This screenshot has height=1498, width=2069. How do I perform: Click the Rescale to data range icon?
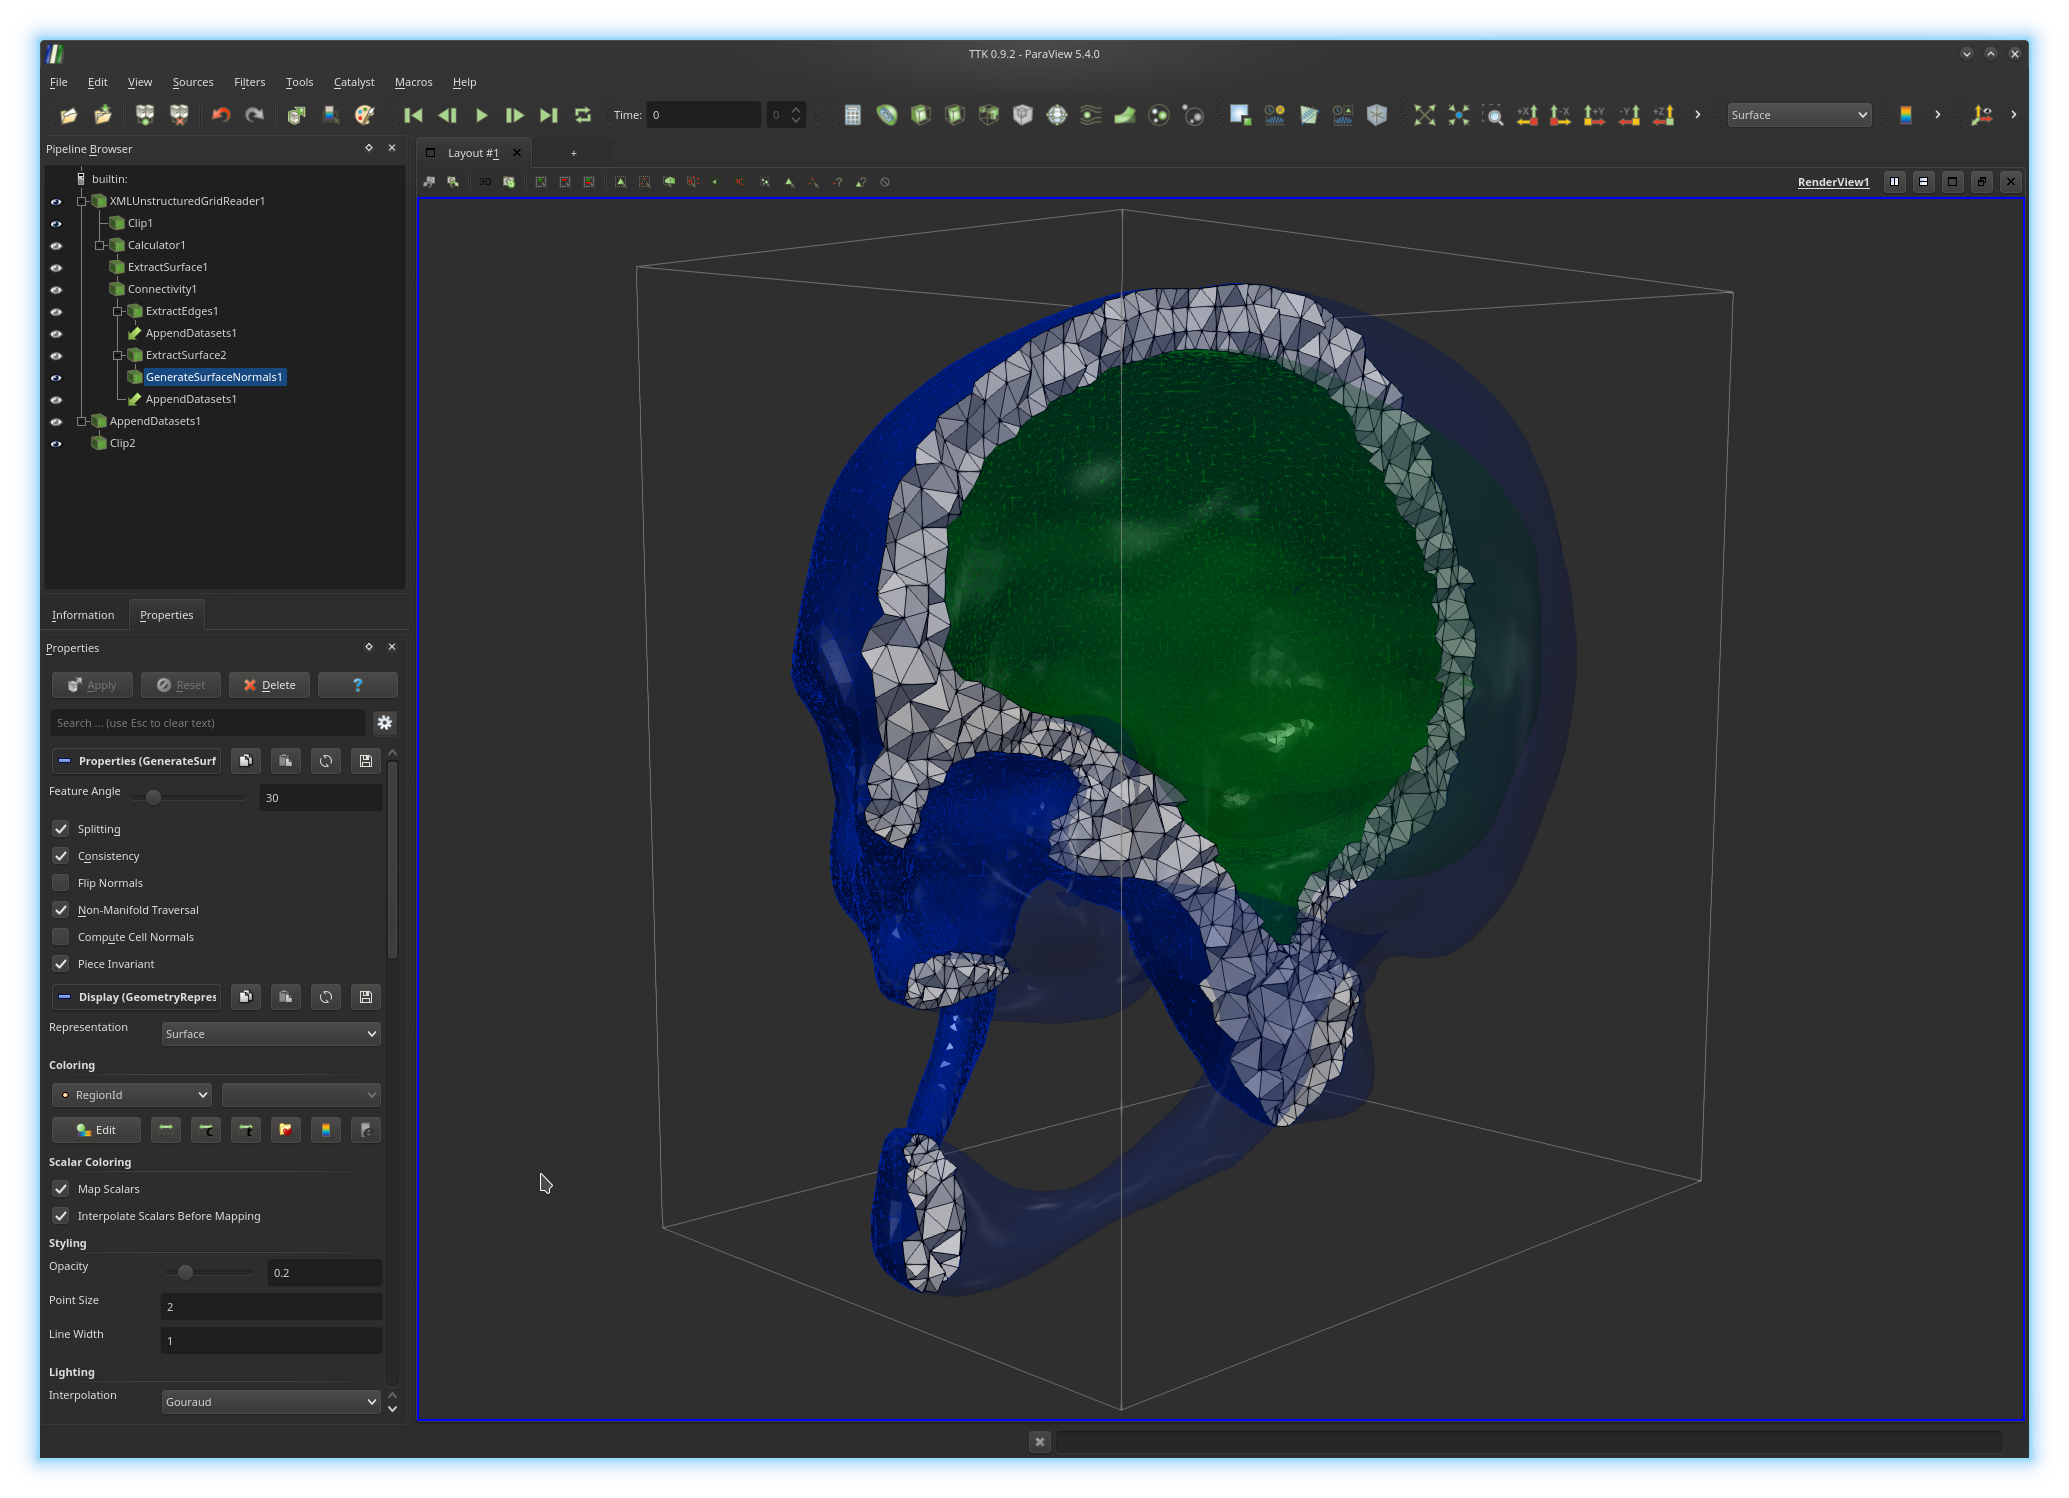coord(166,1130)
